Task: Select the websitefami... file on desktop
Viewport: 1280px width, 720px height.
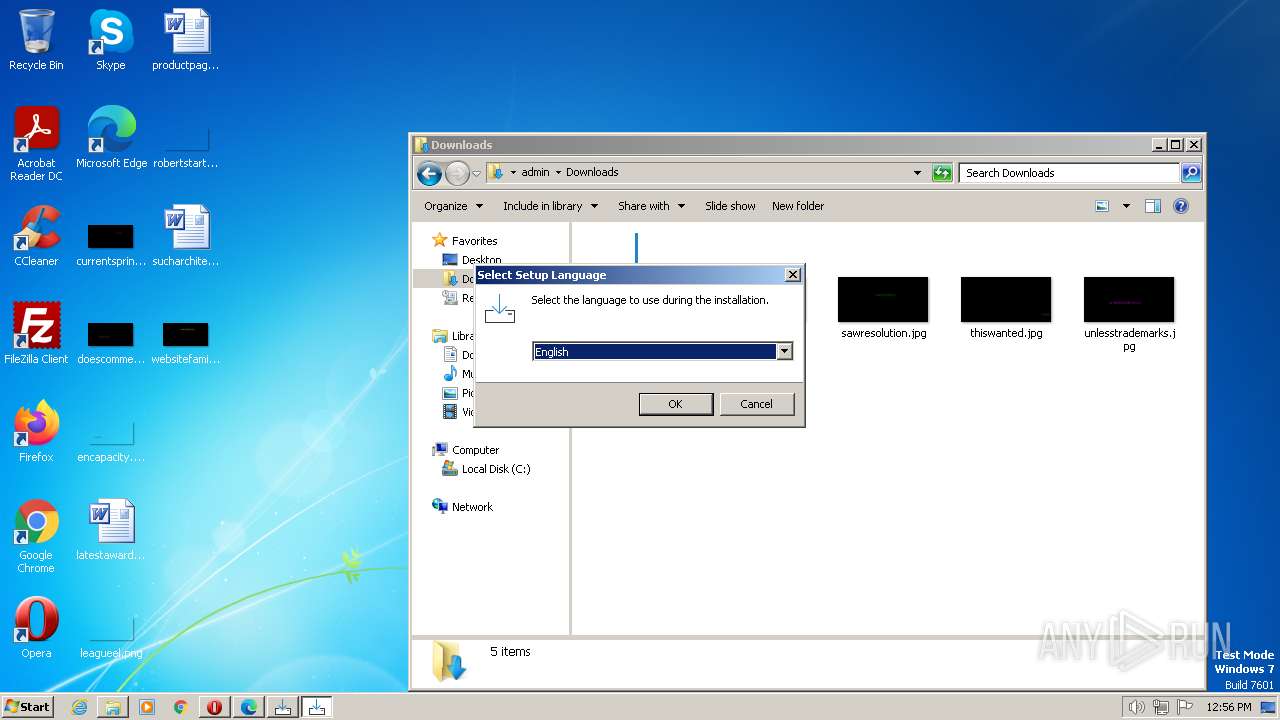Action: pos(186,342)
